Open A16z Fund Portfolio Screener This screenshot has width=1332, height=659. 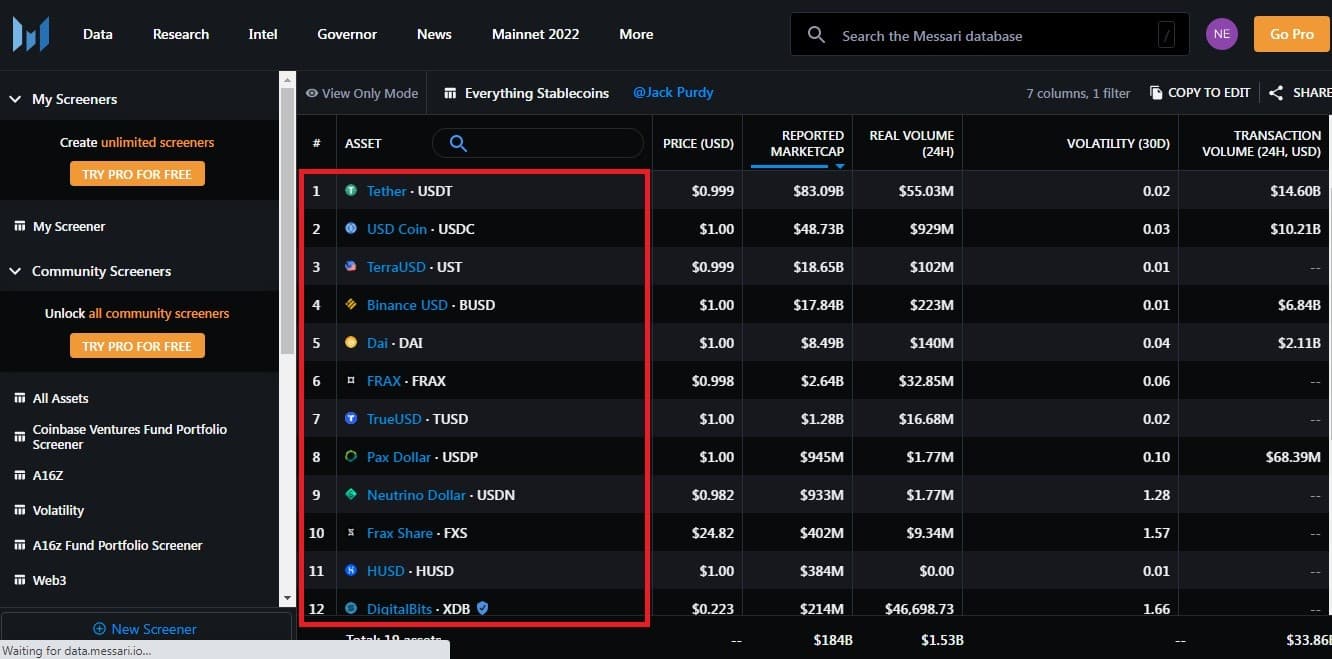point(117,546)
